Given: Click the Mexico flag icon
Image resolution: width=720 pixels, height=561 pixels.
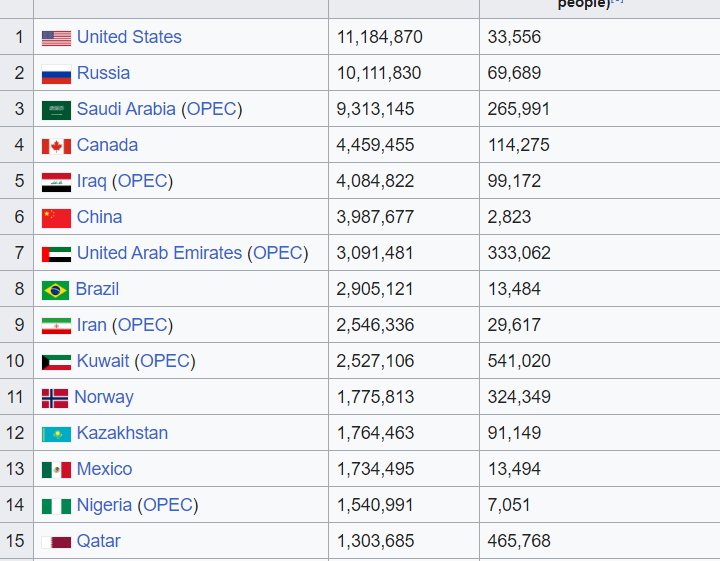Looking at the screenshot, I should [56, 470].
